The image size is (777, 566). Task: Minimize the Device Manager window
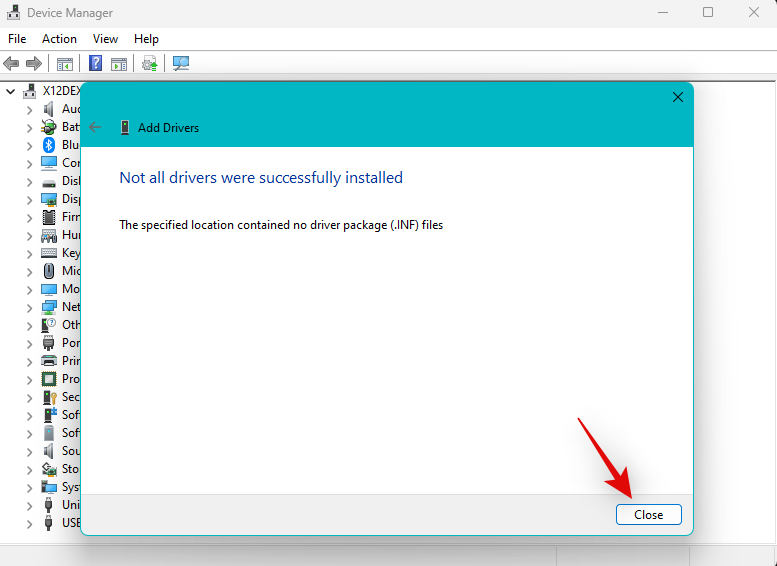point(663,12)
